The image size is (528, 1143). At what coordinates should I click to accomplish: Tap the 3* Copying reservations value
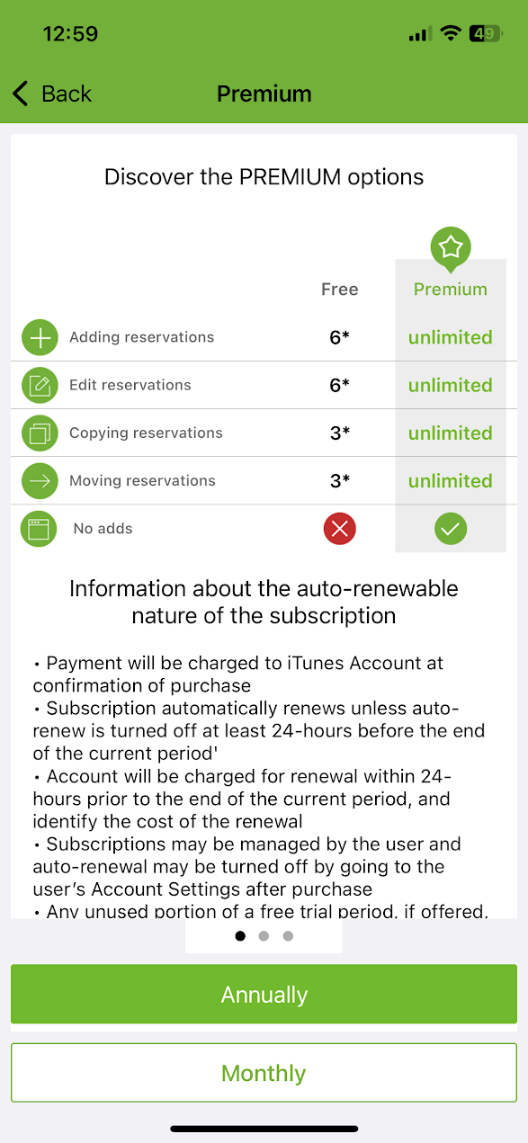pyautogui.click(x=340, y=434)
